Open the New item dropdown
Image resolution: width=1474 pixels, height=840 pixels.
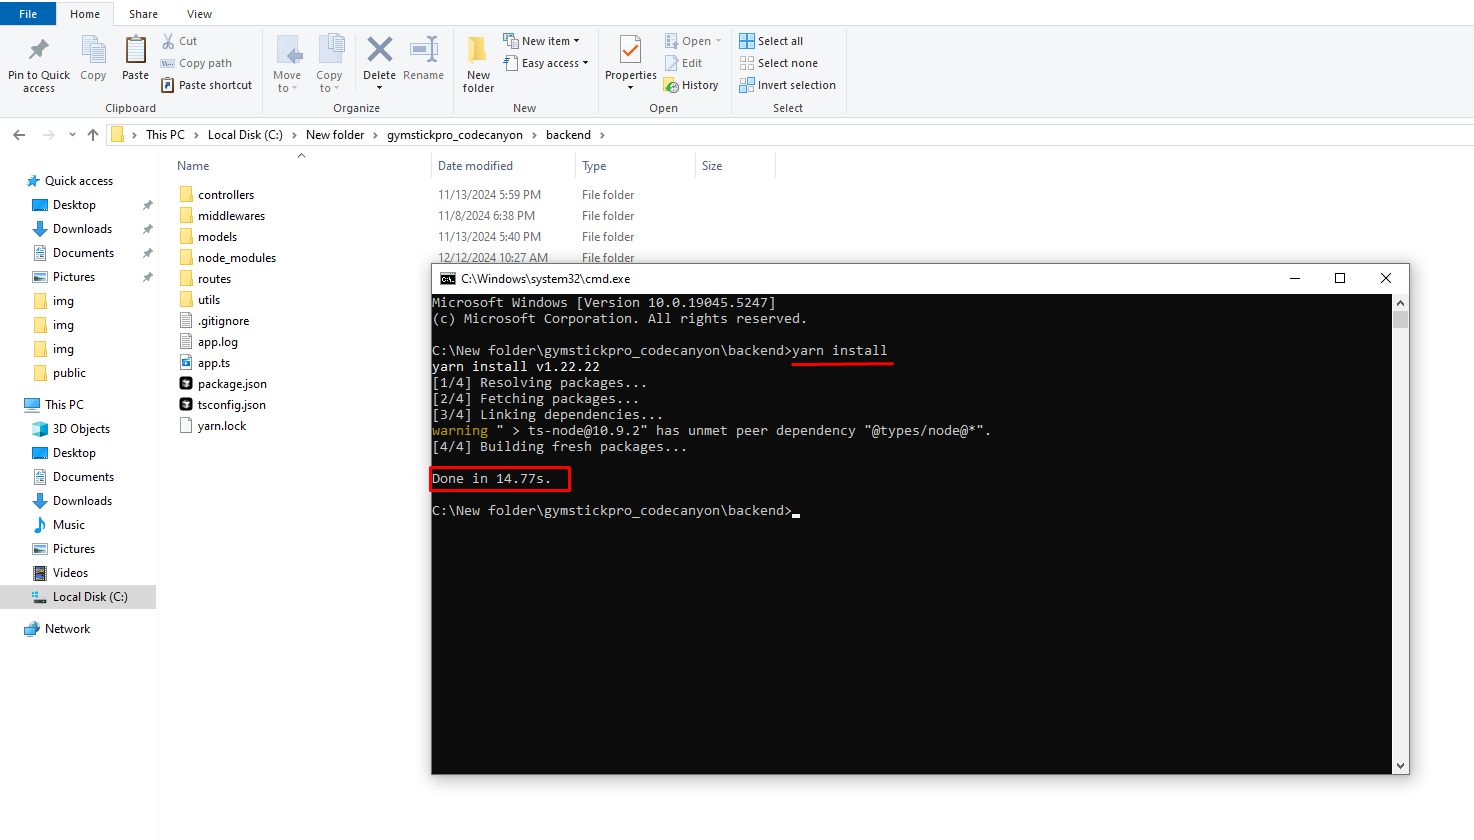pyautogui.click(x=541, y=41)
